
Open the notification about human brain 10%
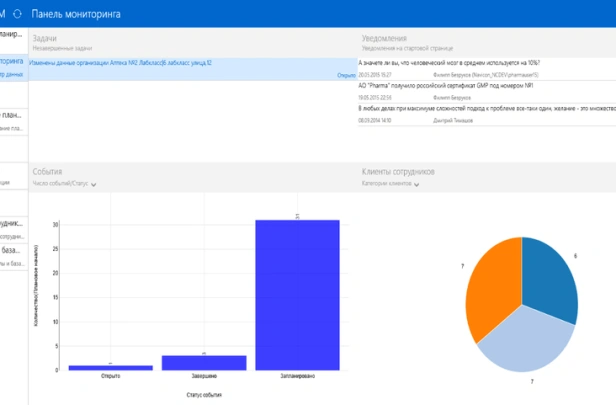pyautogui.click(x=449, y=62)
